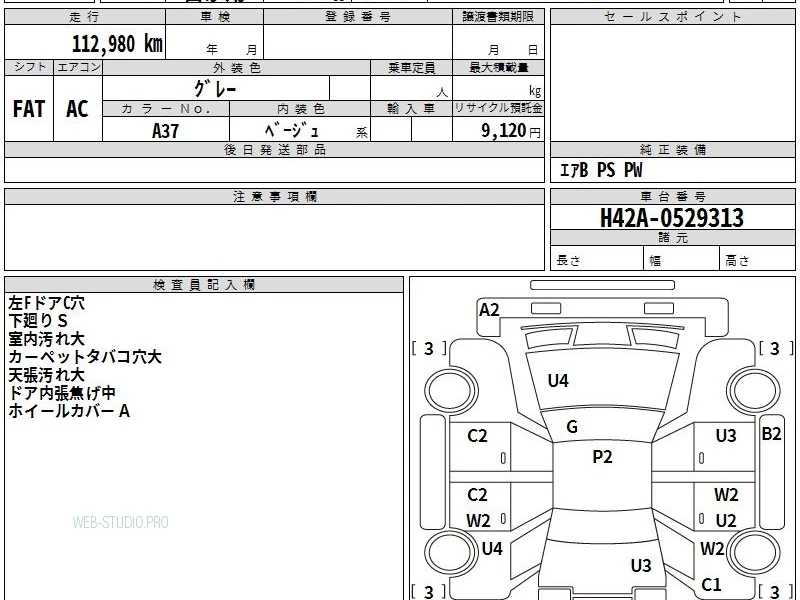Select the interior color ベージュ
The image size is (800, 600).
click(291, 130)
